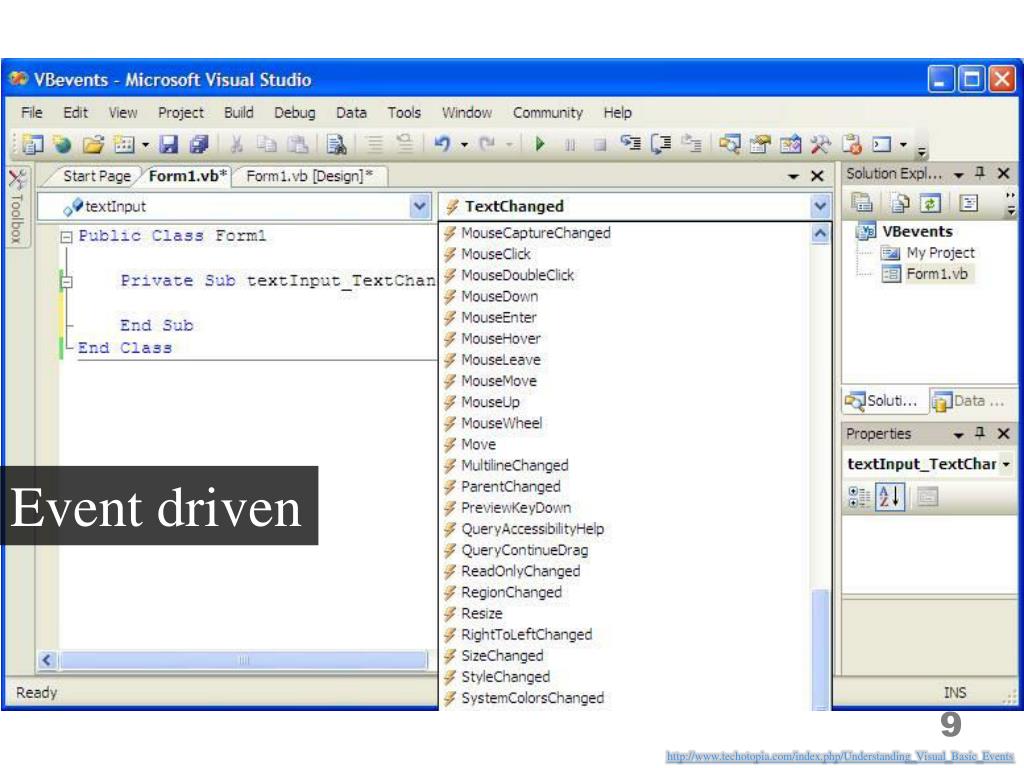Toggle Alphabetical sort in Properties panel
The image size is (1024, 768).
[889, 496]
